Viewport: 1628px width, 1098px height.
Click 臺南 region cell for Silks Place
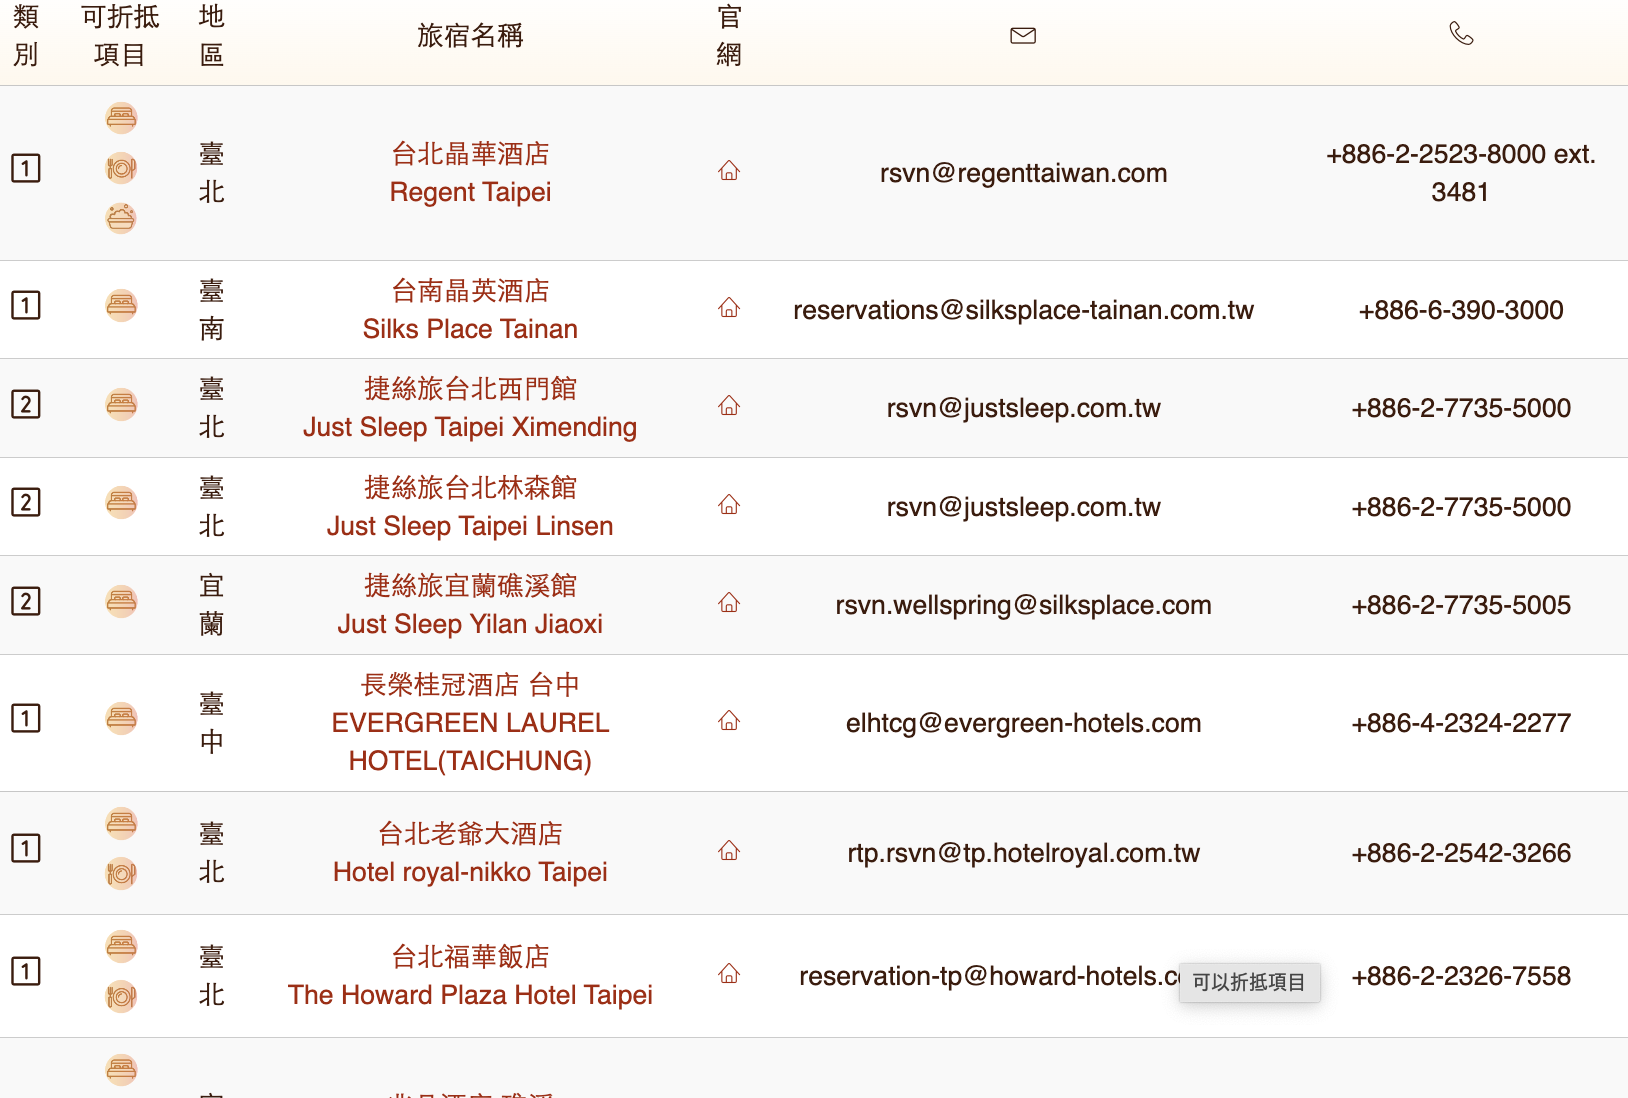click(x=211, y=310)
